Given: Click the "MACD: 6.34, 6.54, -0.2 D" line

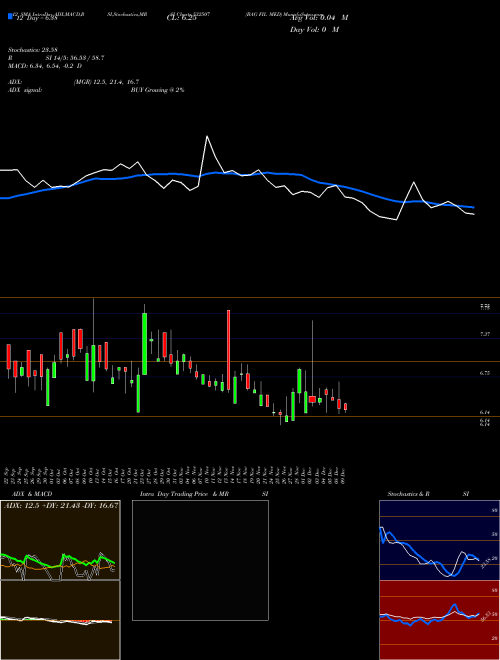Looking at the screenshot, I should (x=45, y=66).
